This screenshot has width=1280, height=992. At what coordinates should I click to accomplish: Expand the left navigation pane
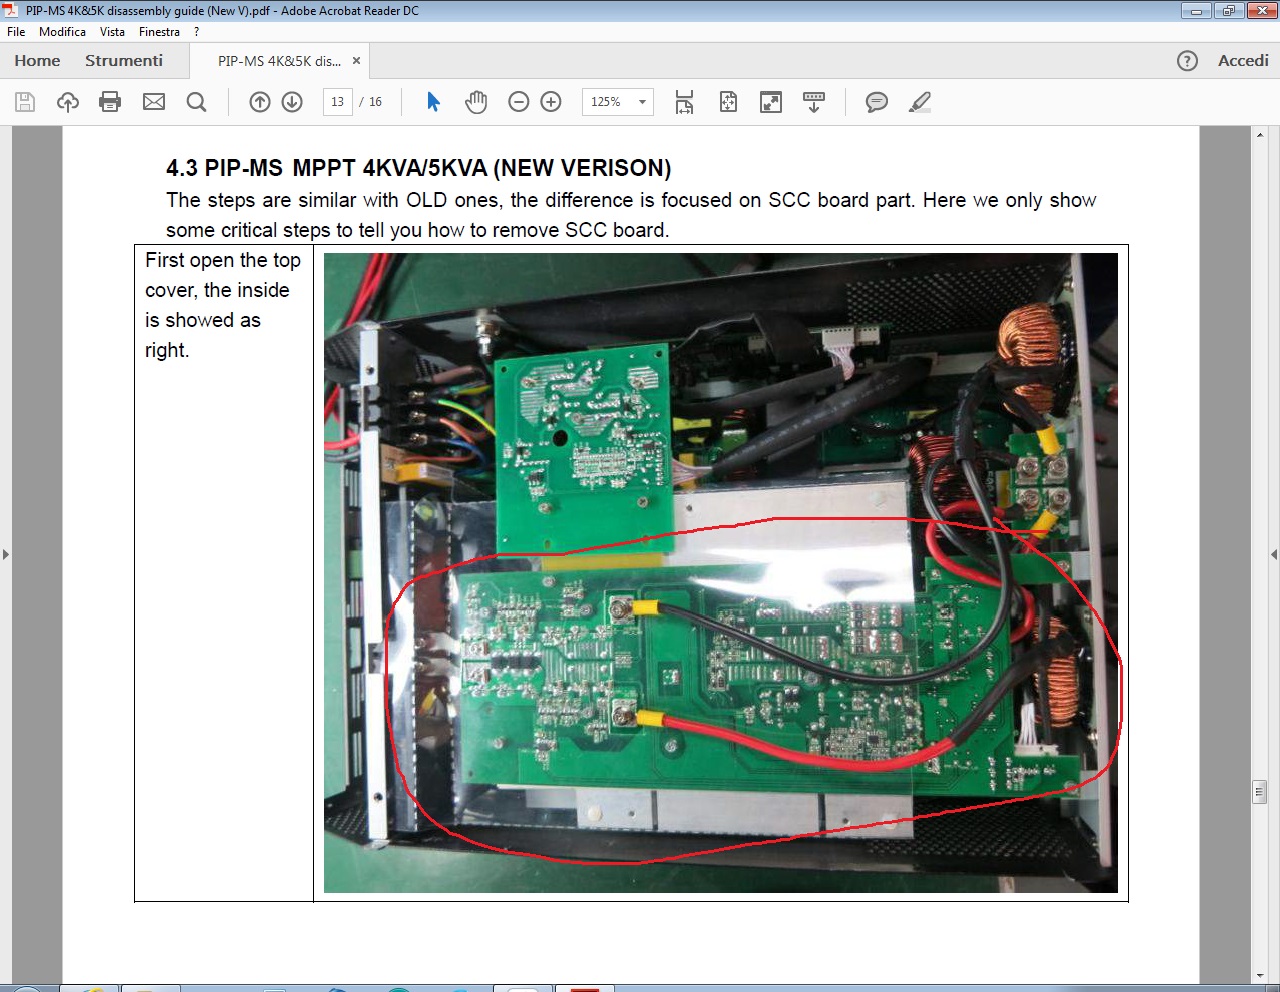(6, 554)
